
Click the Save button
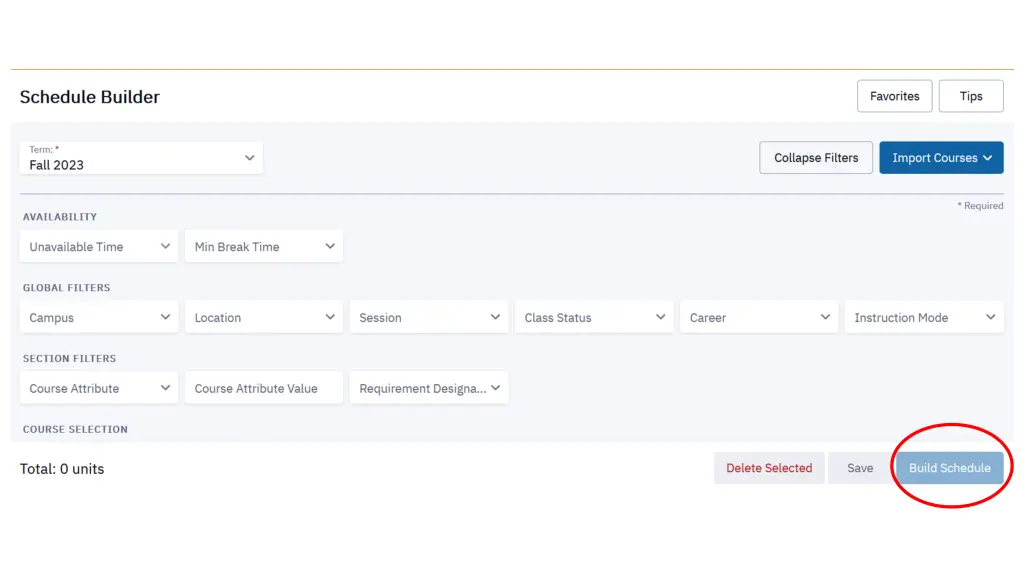[860, 468]
